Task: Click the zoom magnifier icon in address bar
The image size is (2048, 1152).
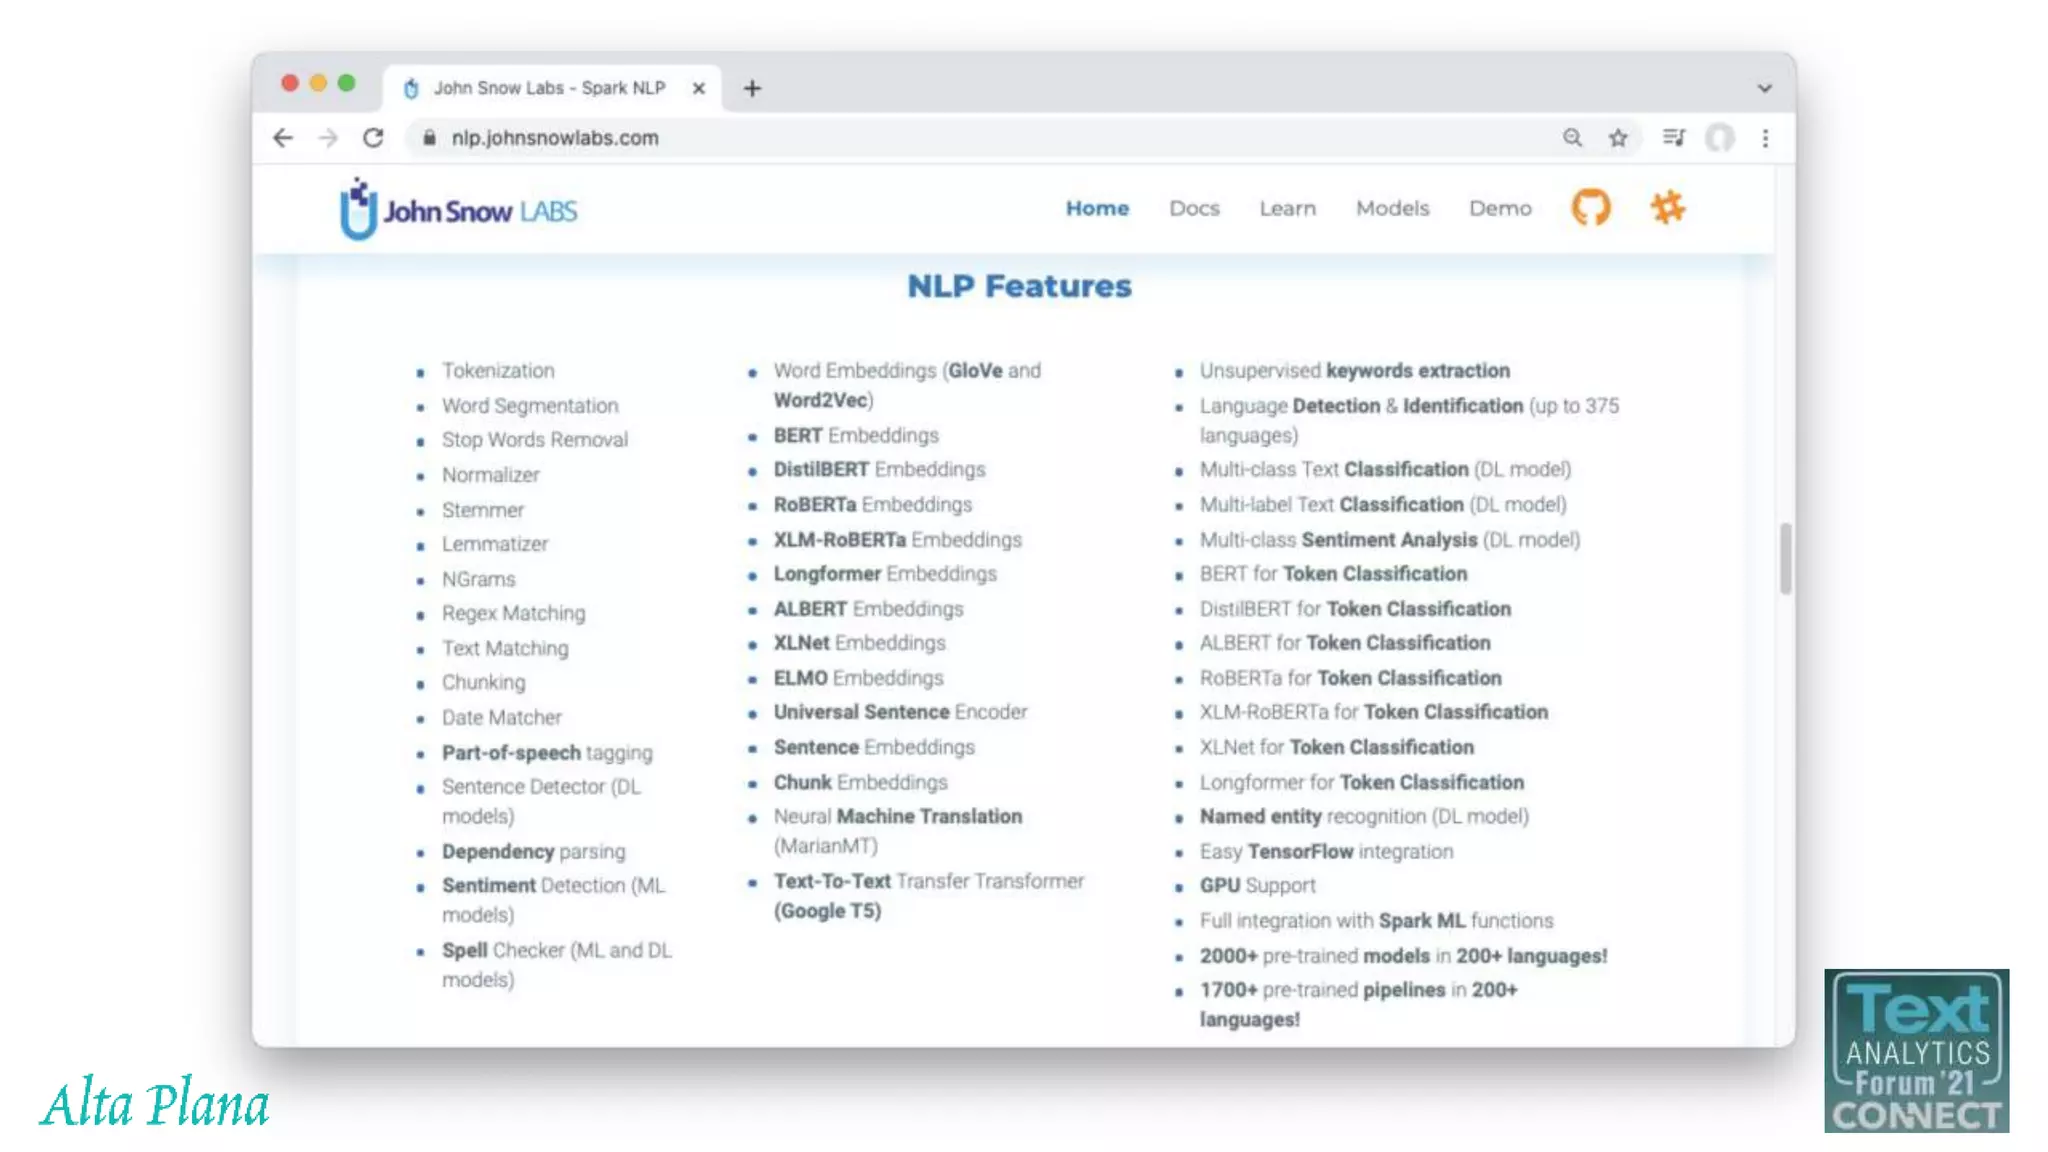Action: [x=1572, y=138]
